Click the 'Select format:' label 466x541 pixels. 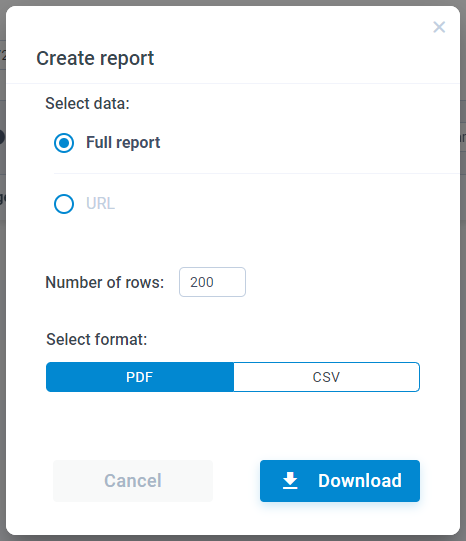97,339
